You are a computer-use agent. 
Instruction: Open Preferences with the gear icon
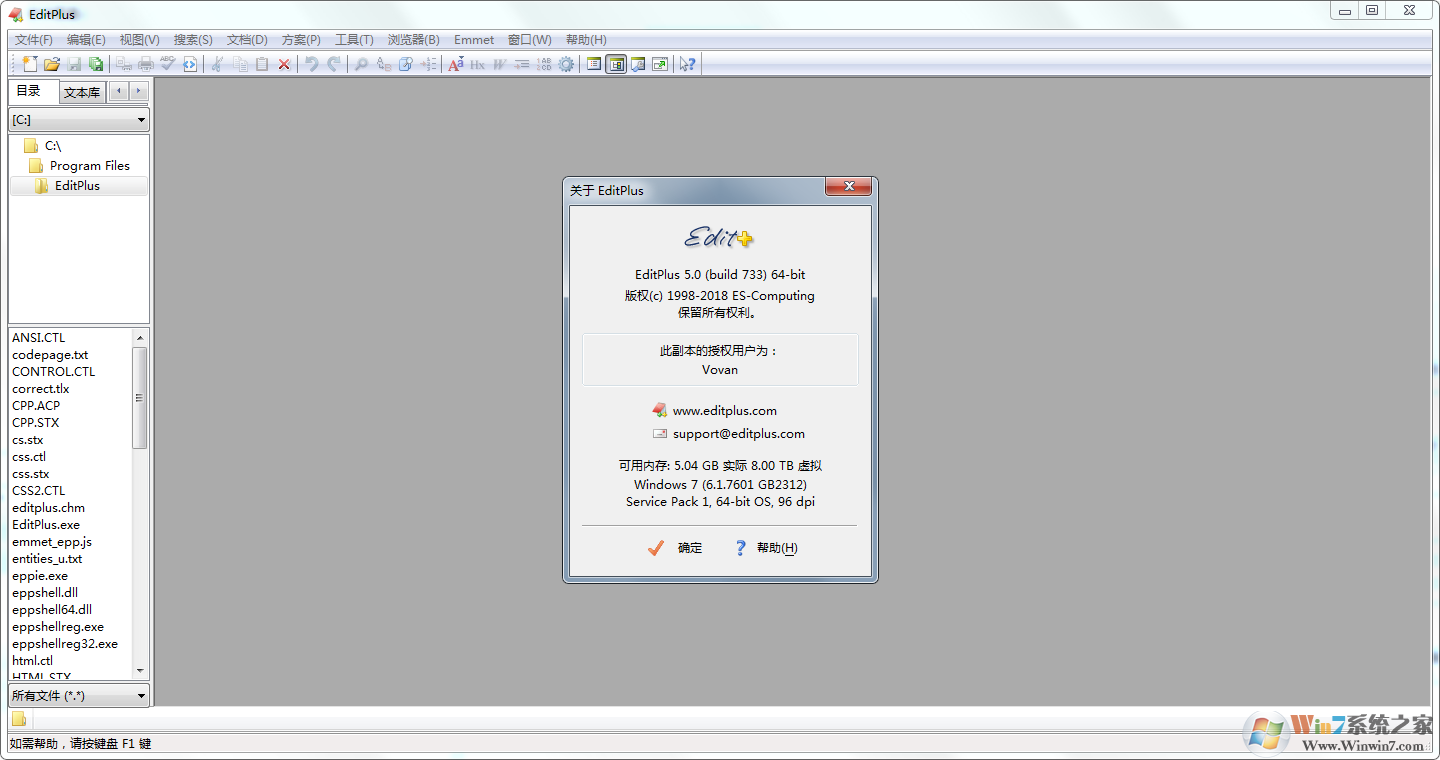[567, 64]
